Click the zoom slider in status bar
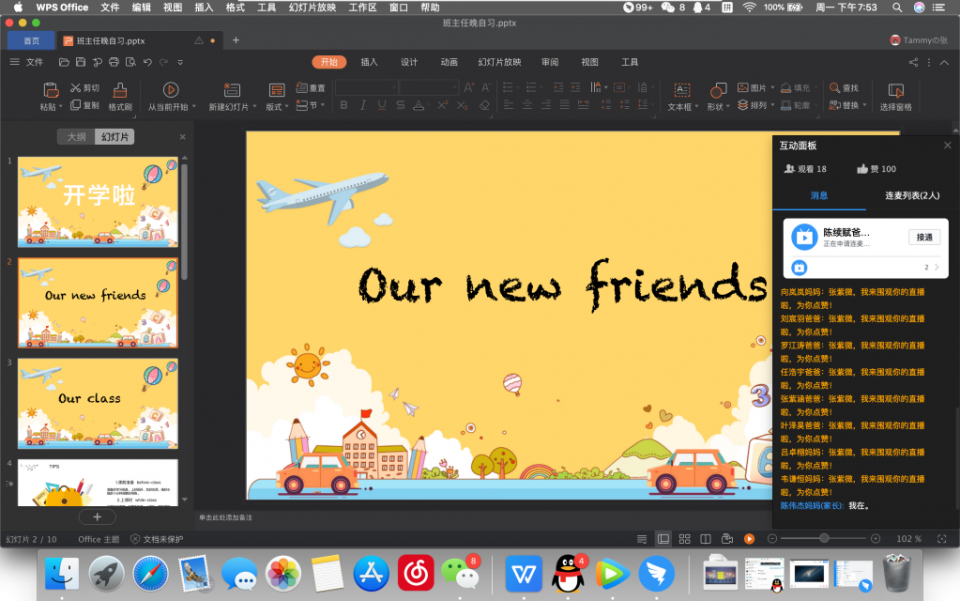 (823, 539)
